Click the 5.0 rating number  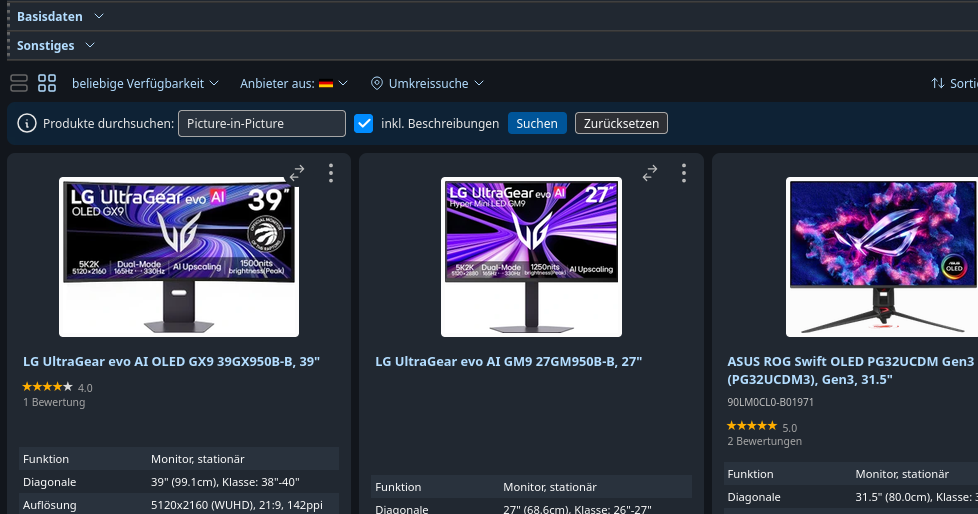790,428
